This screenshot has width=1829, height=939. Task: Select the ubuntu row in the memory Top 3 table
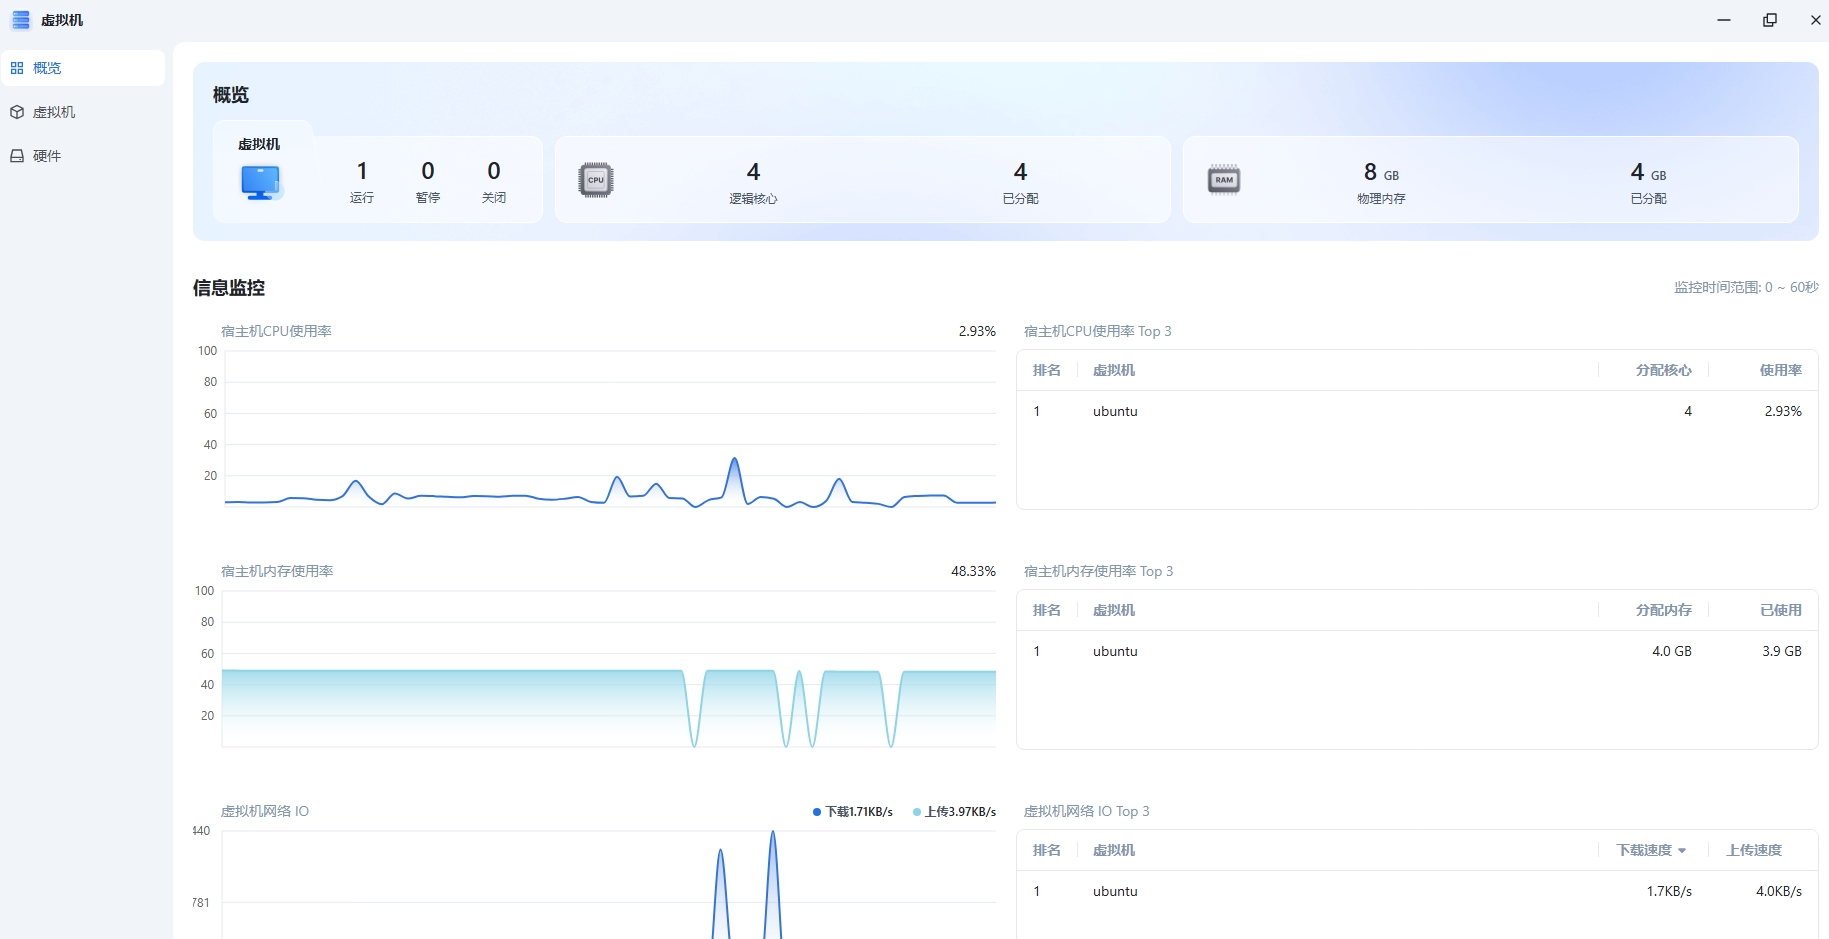point(1417,651)
